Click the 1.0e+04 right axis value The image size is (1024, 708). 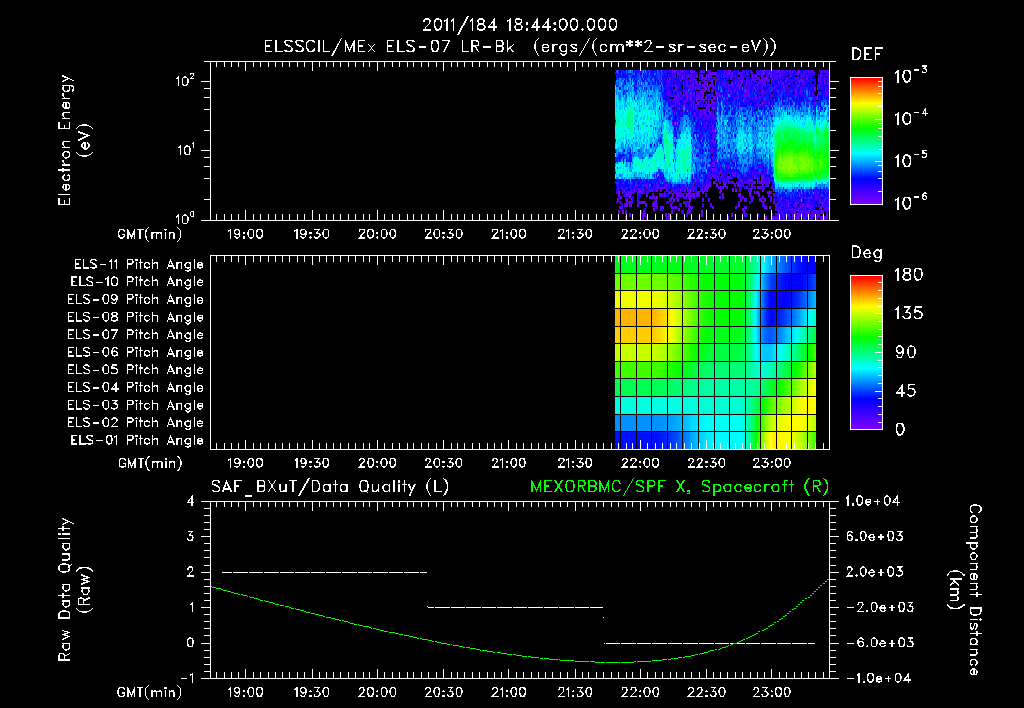(x=872, y=501)
